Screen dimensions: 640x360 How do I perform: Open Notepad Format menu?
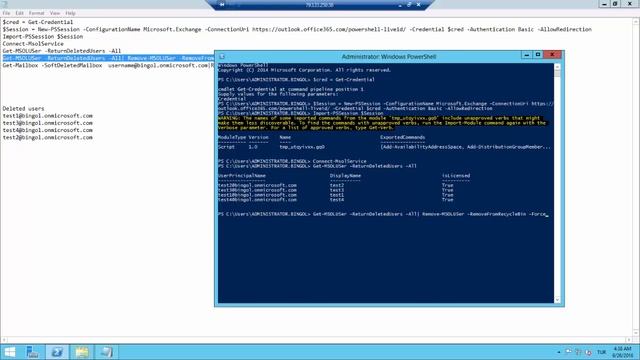36,13
